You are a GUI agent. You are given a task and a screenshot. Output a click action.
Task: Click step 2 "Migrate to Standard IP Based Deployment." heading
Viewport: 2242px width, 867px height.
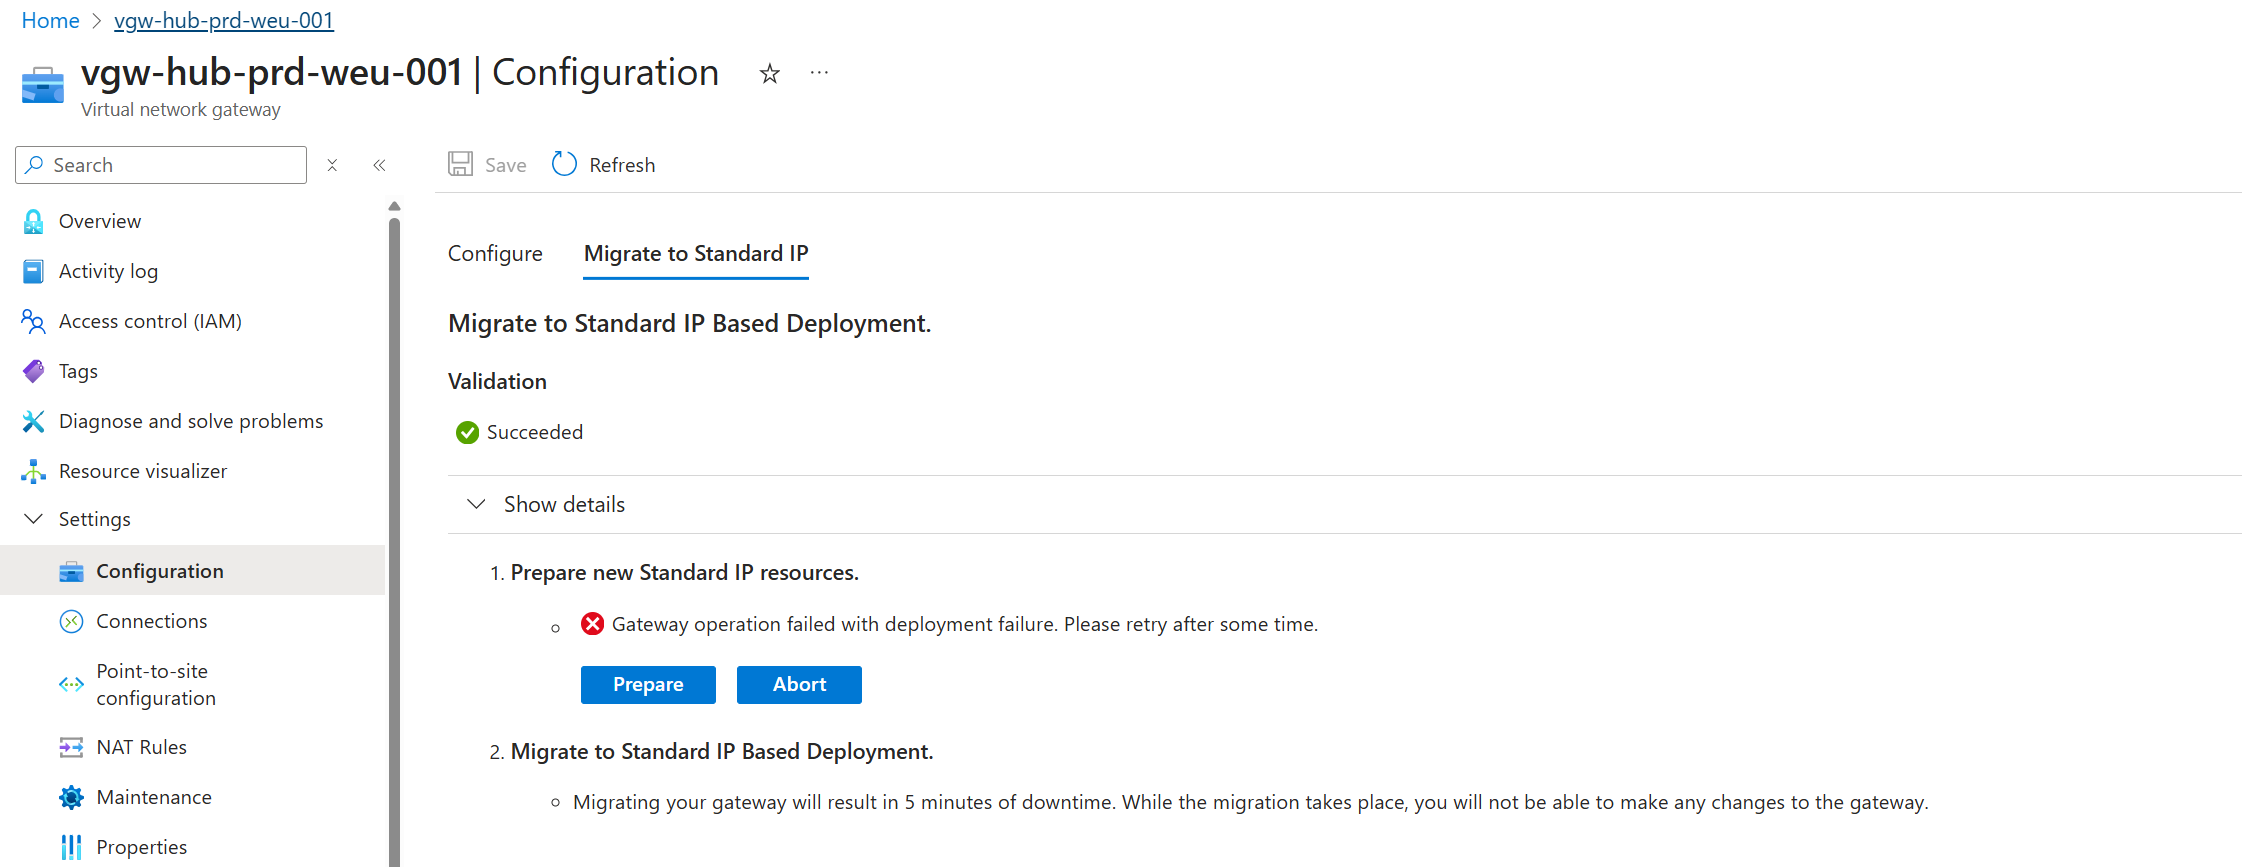point(722,751)
